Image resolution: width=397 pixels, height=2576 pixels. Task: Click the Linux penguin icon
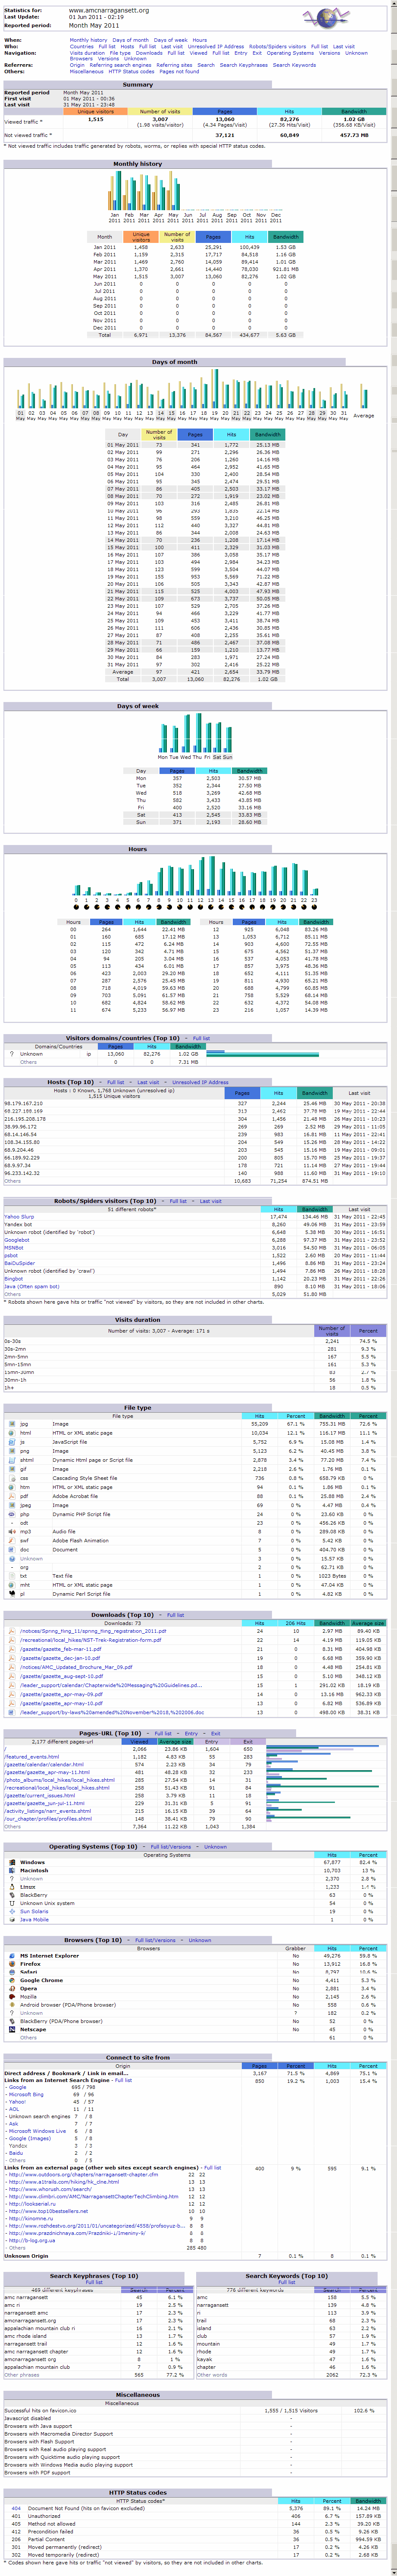coord(12,1886)
